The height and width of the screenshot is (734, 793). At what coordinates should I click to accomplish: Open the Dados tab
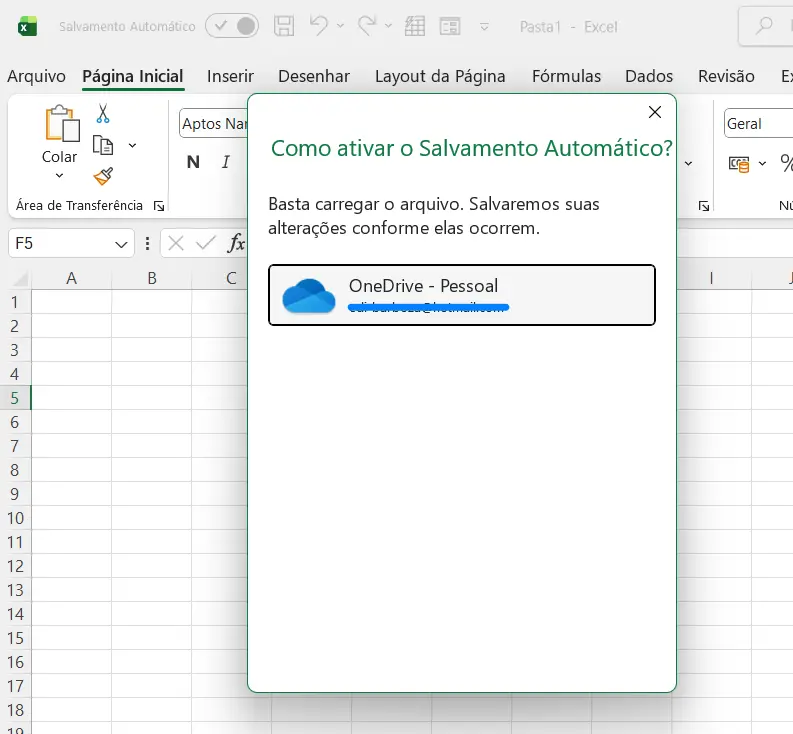(x=649, y=76)
